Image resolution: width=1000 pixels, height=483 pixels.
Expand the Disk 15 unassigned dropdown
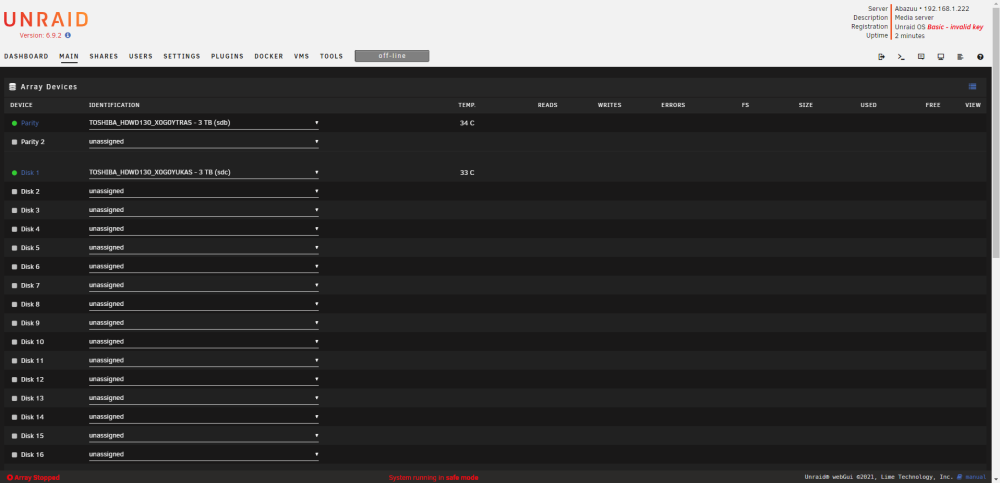click(x=204, y=436)
